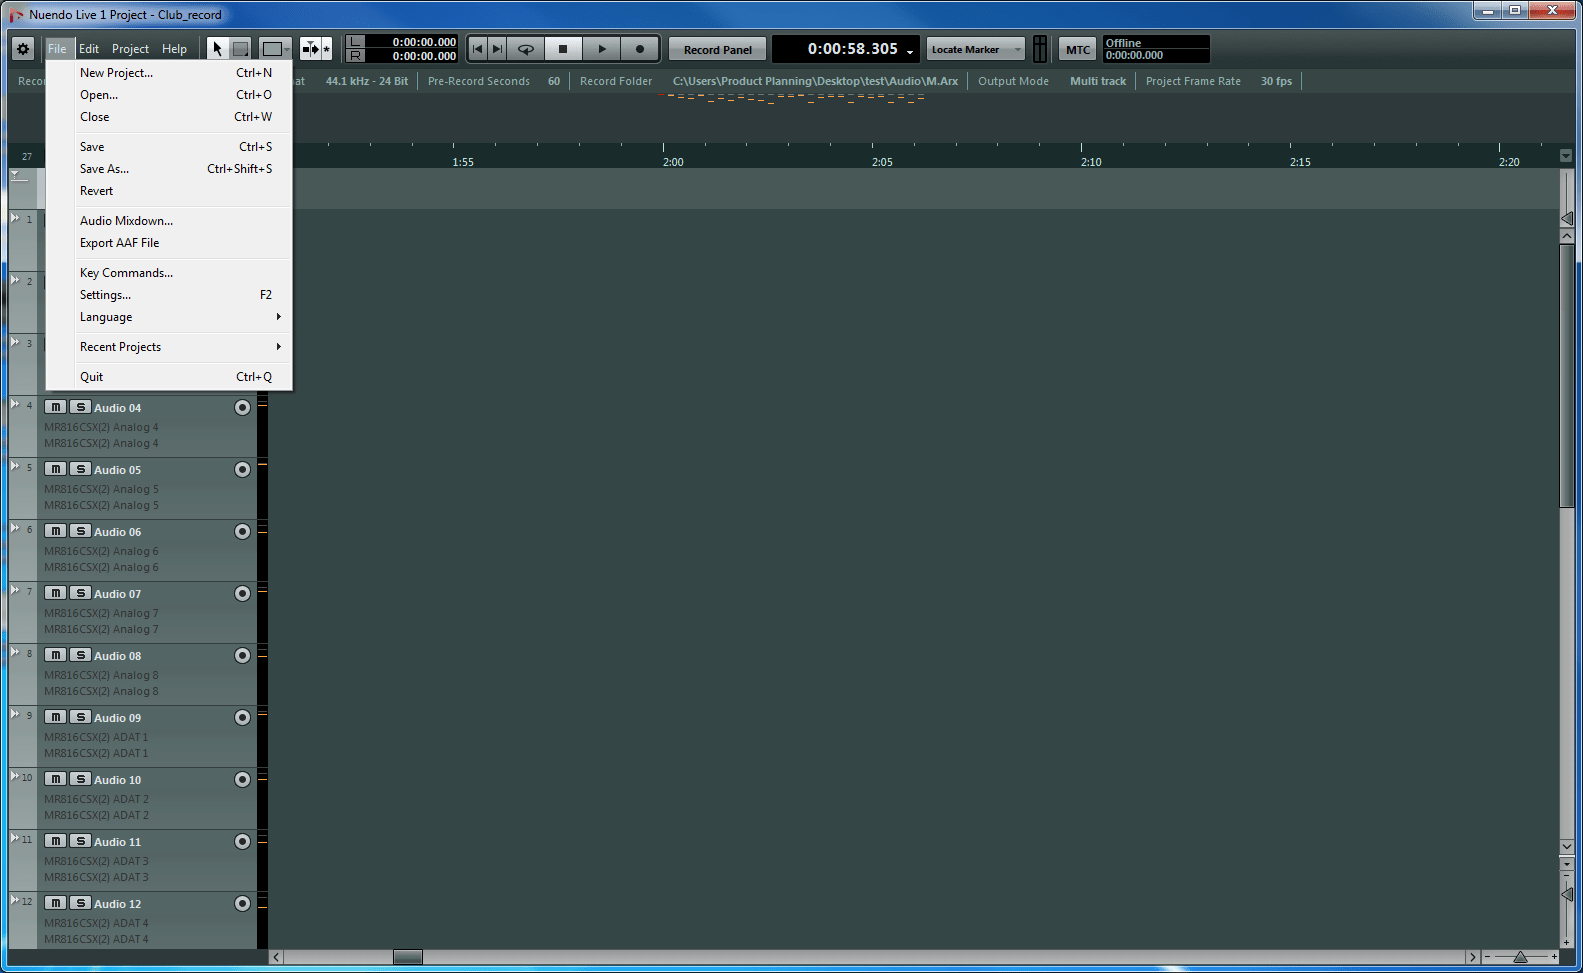Open the track height dropdown button
Image resolution: width=1583 pixels, height=973 pixels.
click(276, 48)
